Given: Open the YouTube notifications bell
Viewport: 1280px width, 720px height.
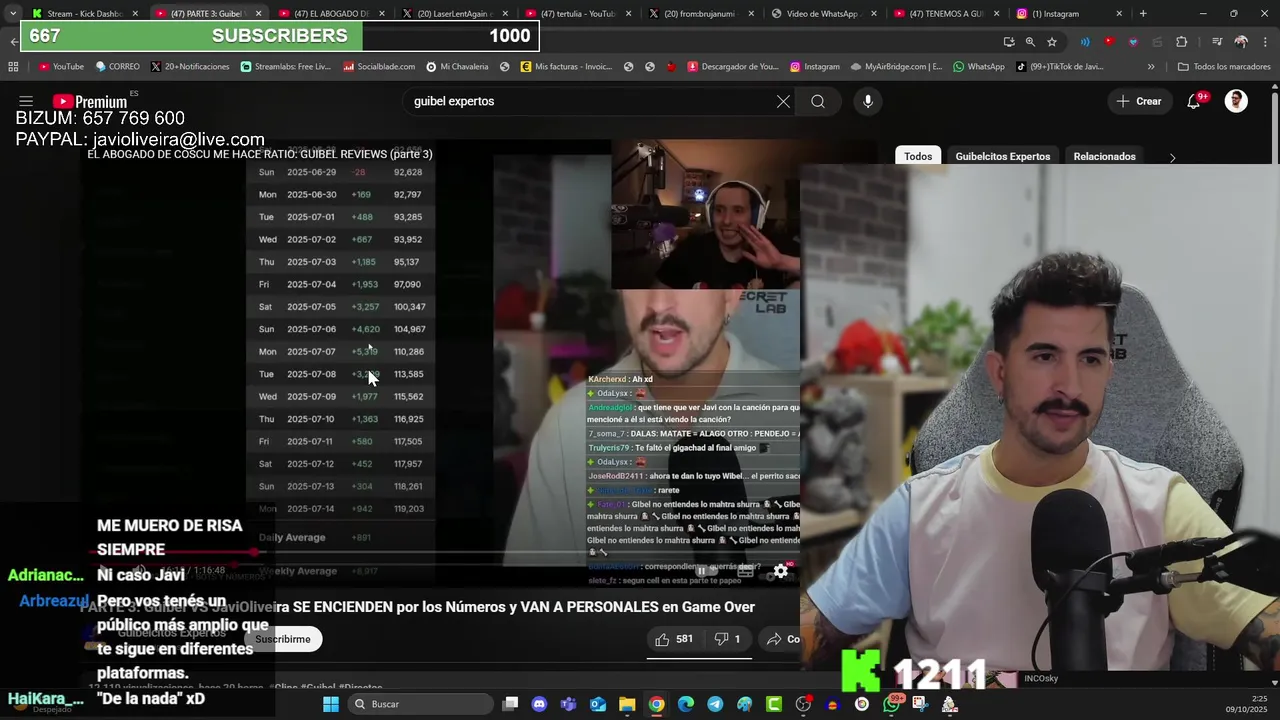Looking at the screenshot, I should pos(1193,101).
